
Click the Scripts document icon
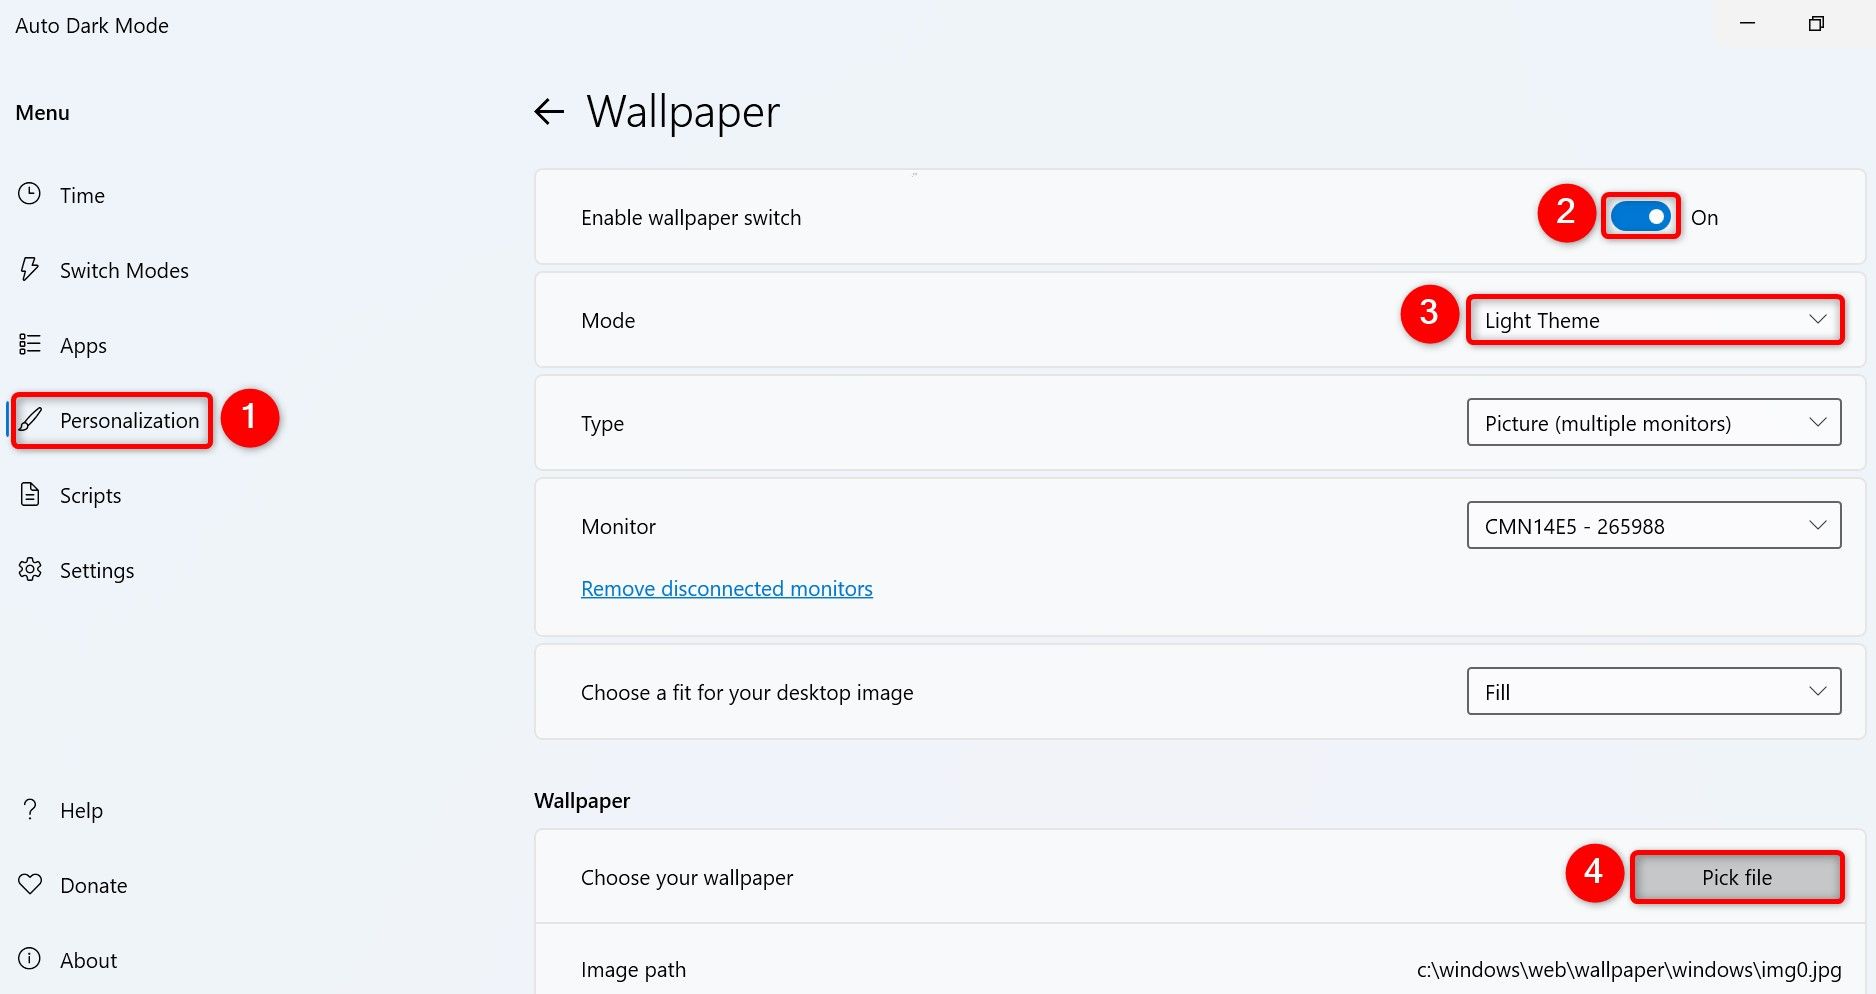29,494
